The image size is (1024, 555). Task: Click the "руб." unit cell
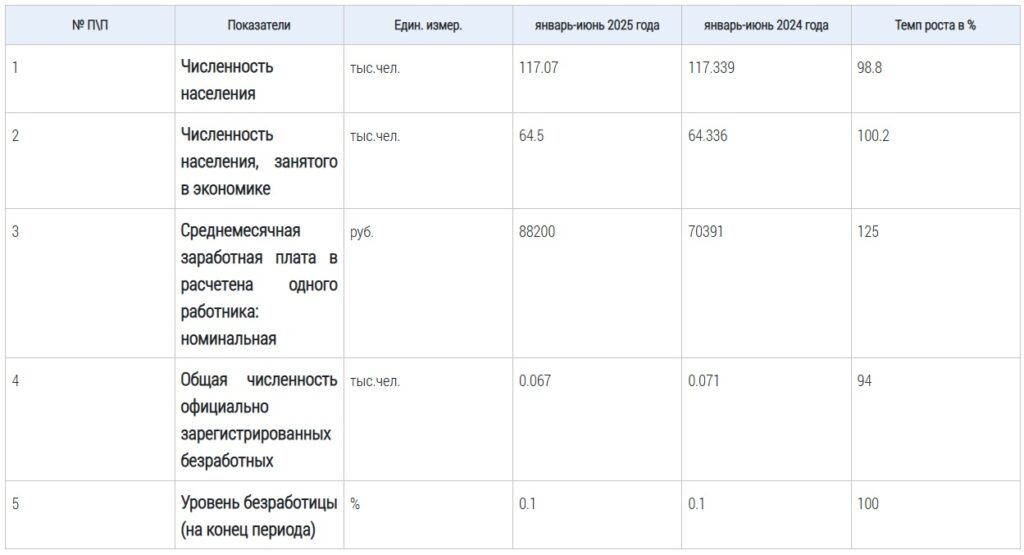coord(362,232)
